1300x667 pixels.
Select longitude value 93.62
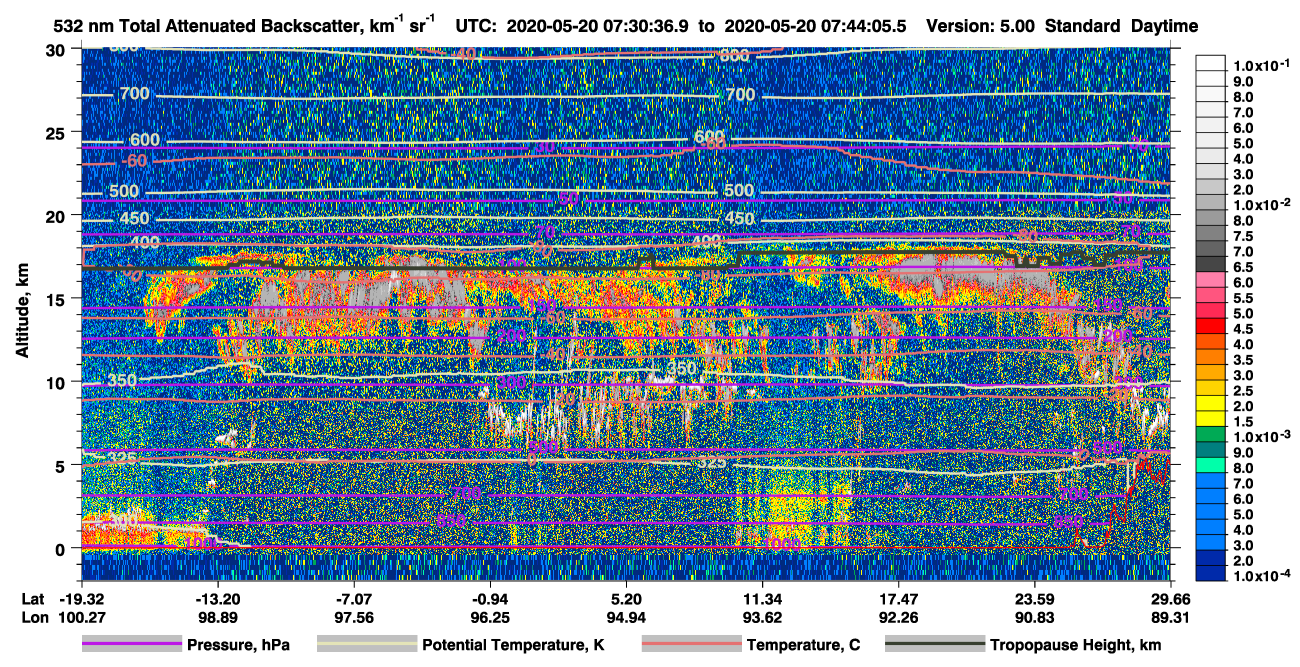[x=762, y=617]
